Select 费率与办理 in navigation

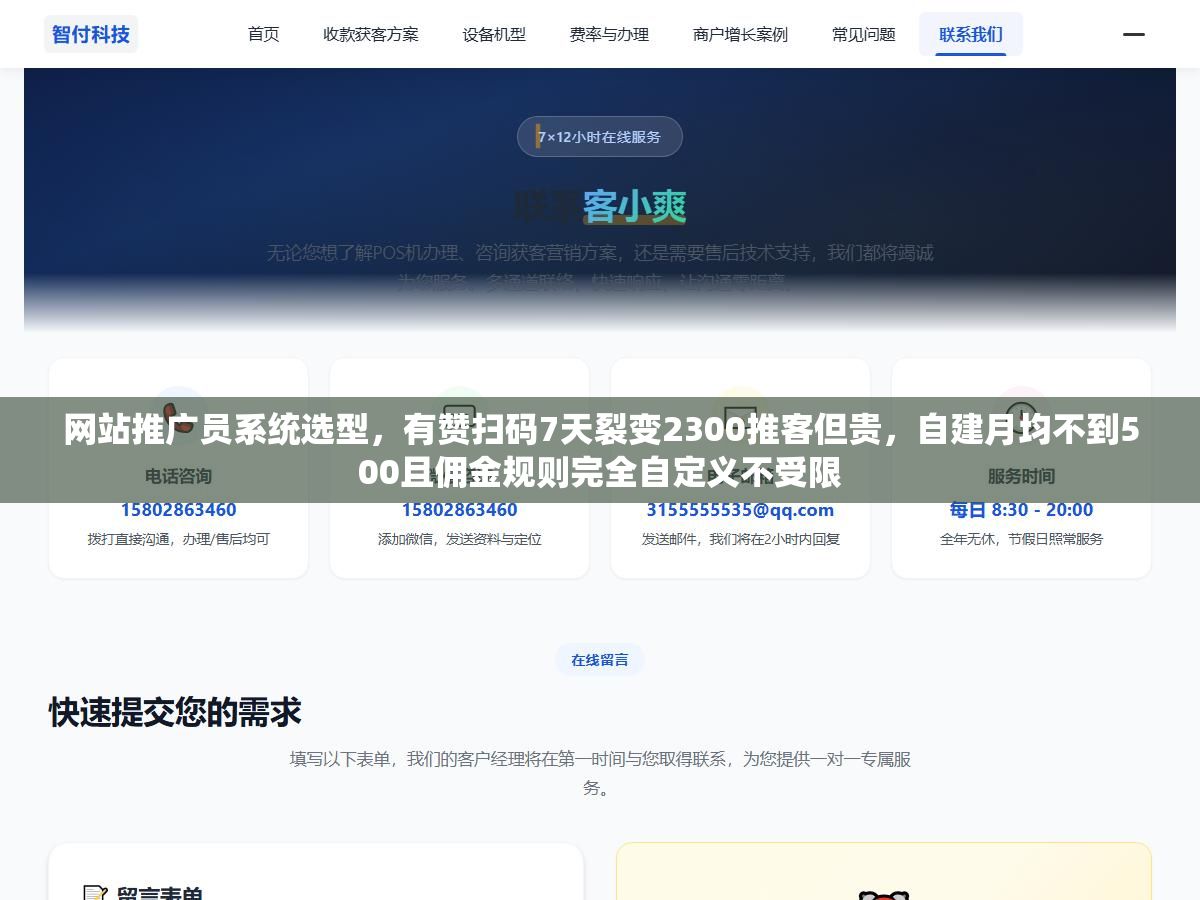609,34
